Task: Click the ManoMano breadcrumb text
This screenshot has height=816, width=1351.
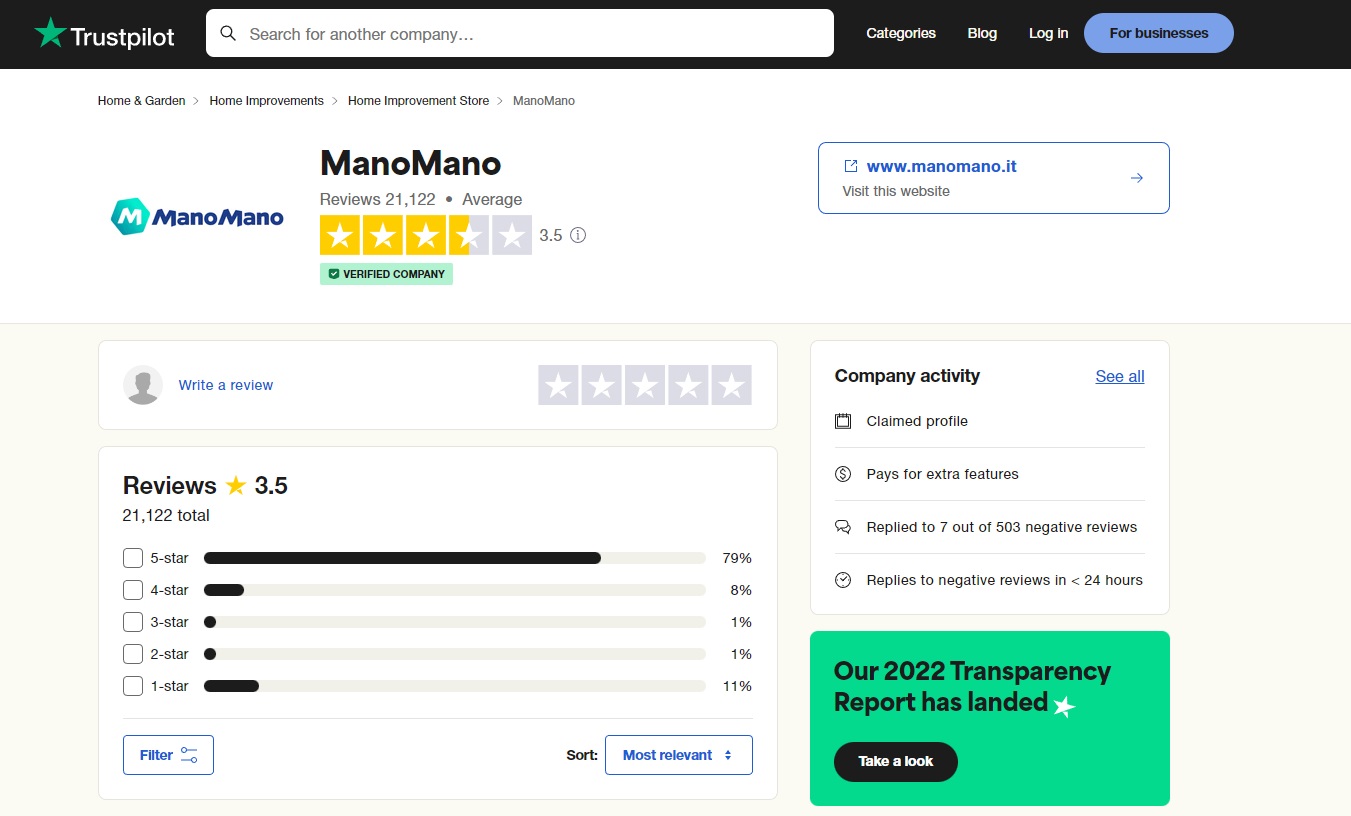Action: (544, 101)
